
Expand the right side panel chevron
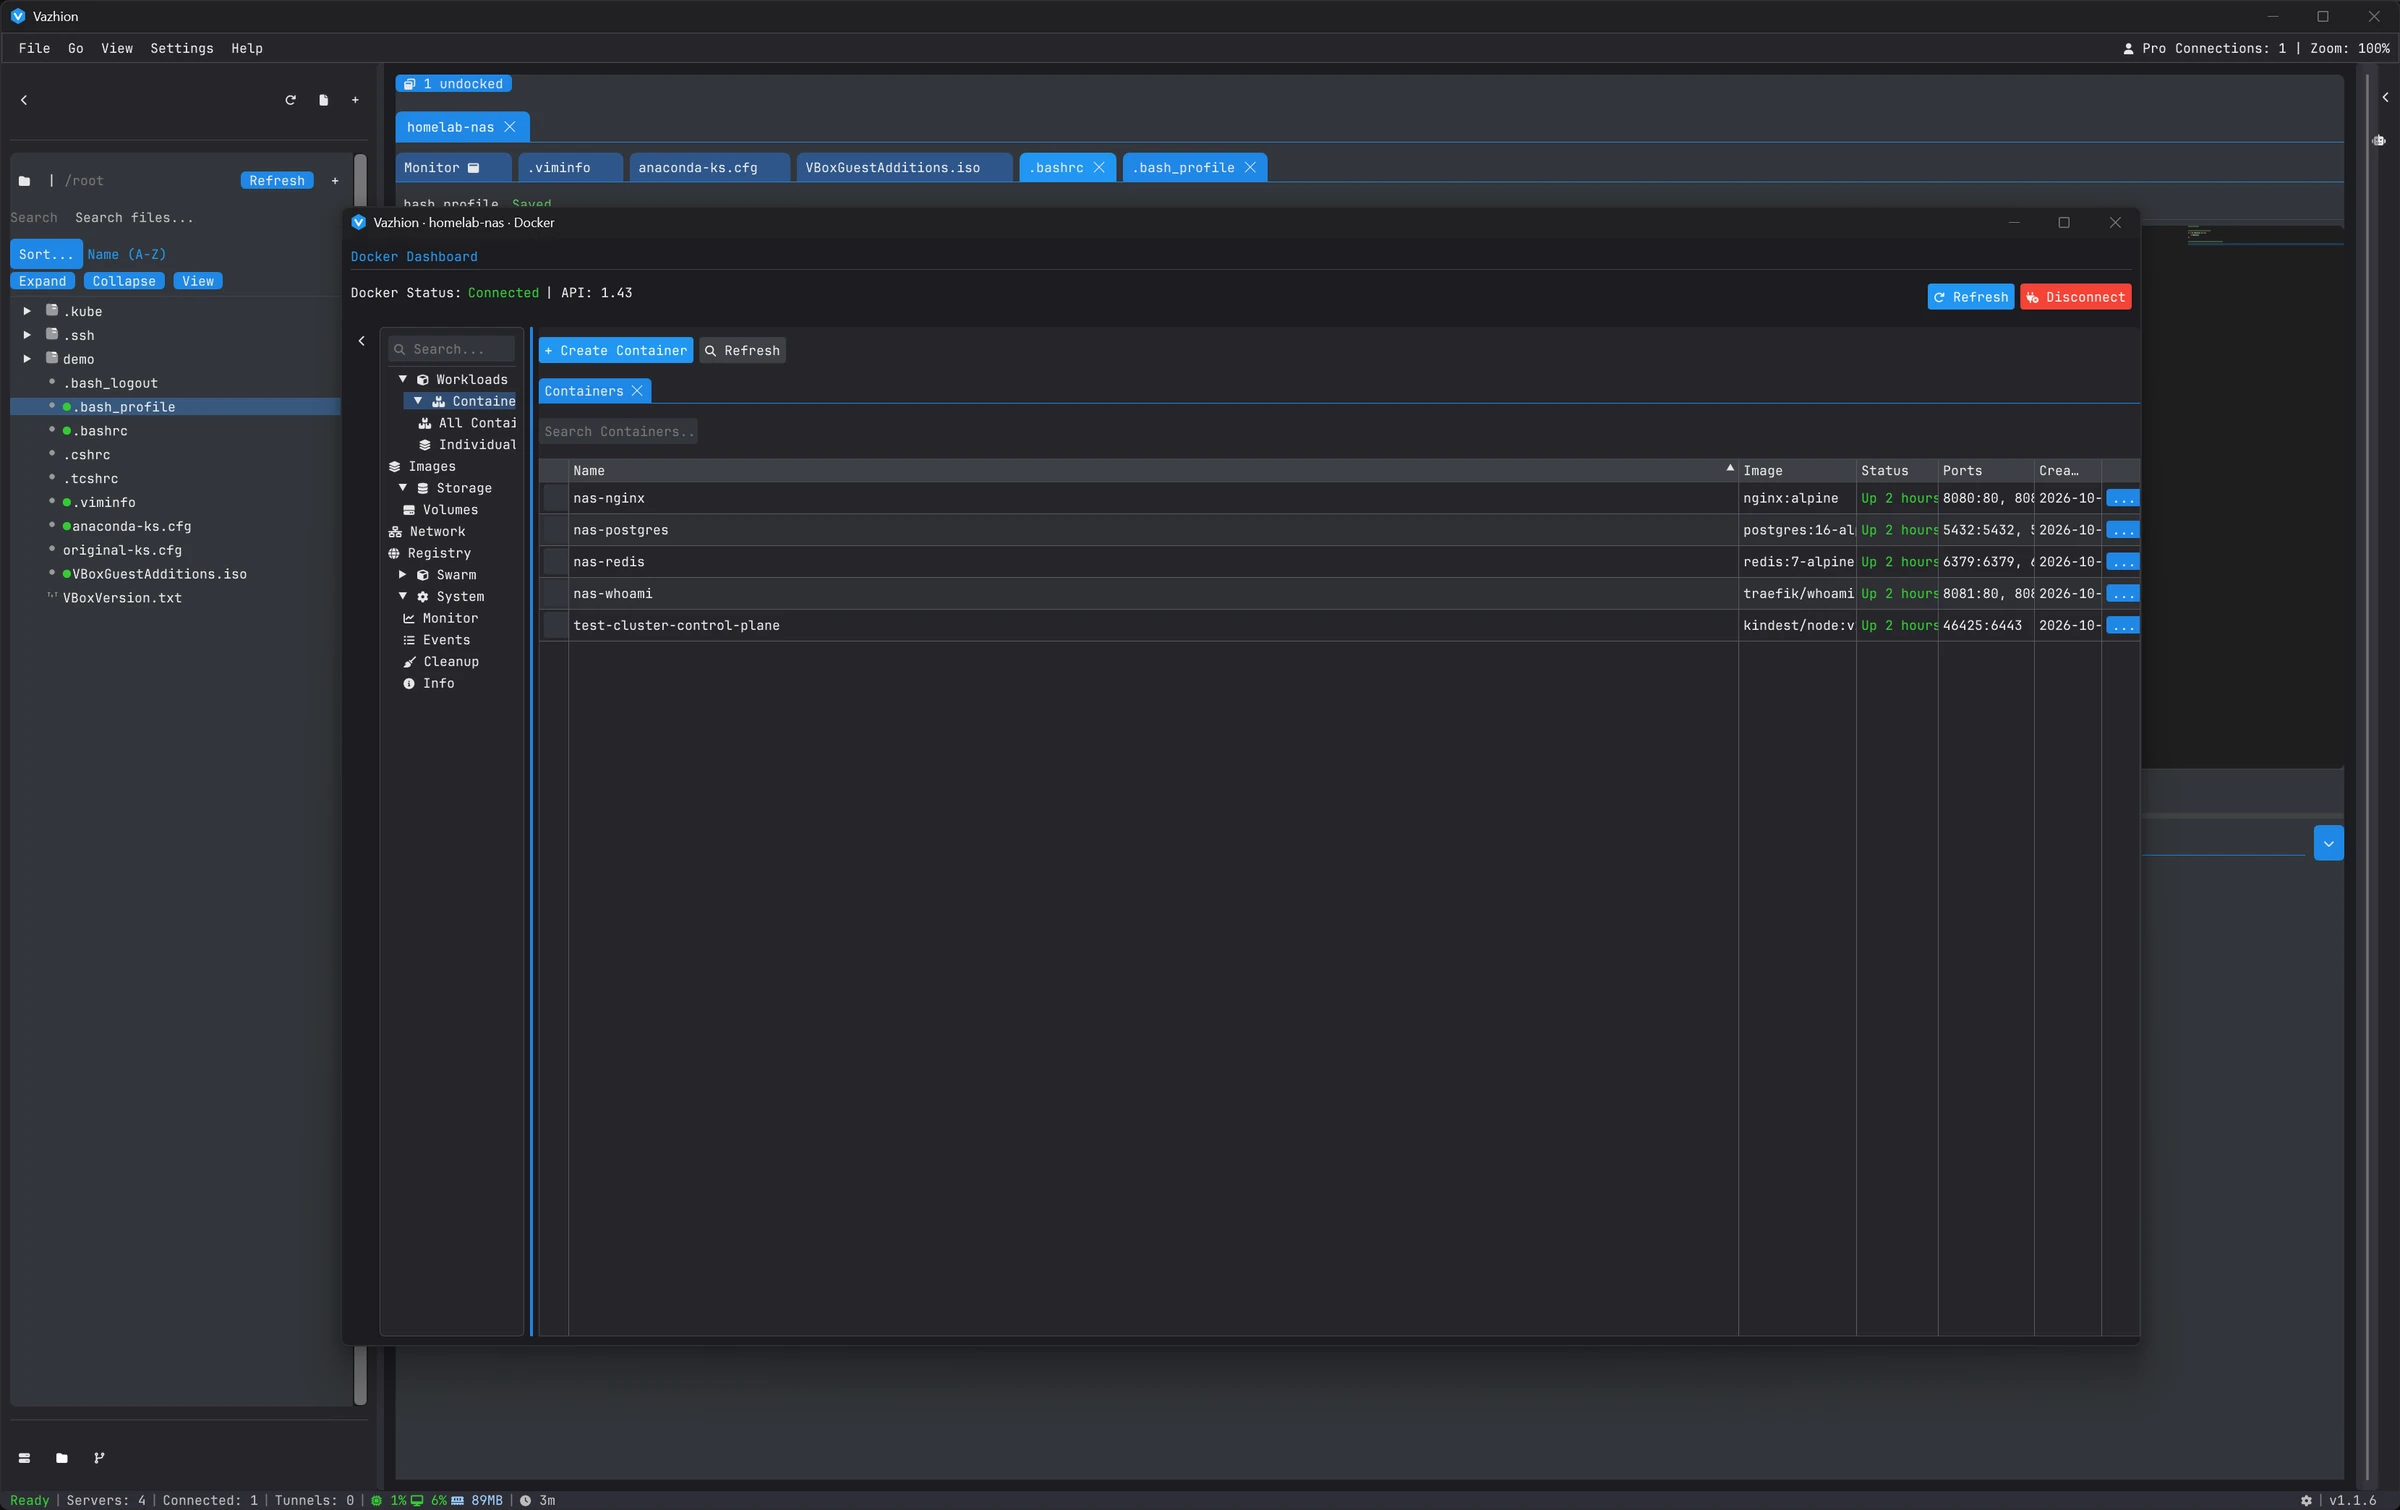pyautogui.click(x=2386, y=98)
